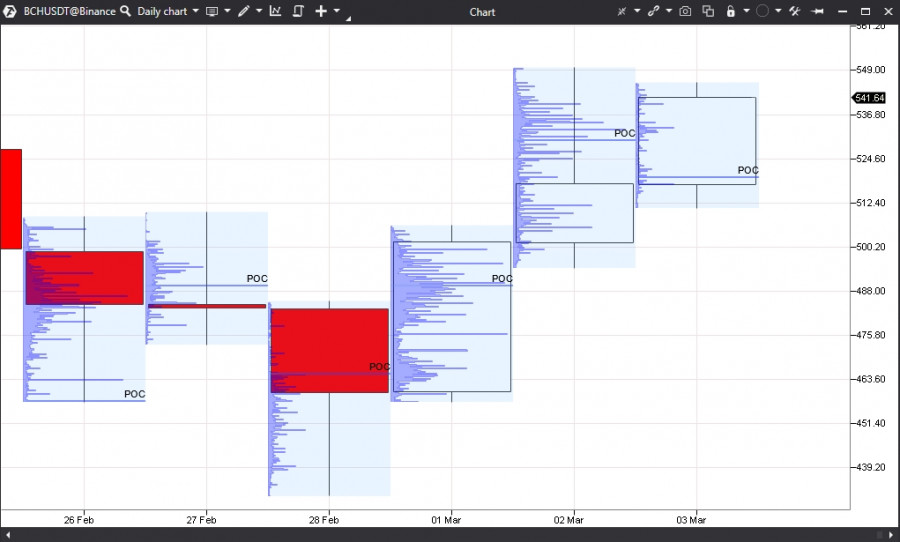
Task: Take a chart screenshot with camera icon
Action: tap(685, 11)
